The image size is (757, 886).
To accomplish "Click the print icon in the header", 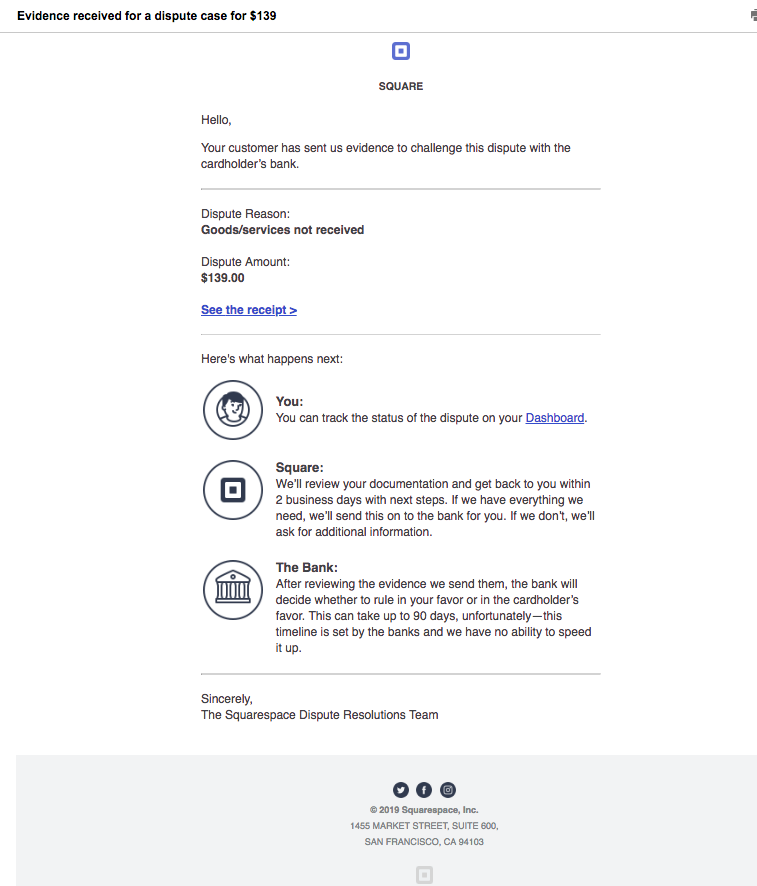I will point(753,16).
